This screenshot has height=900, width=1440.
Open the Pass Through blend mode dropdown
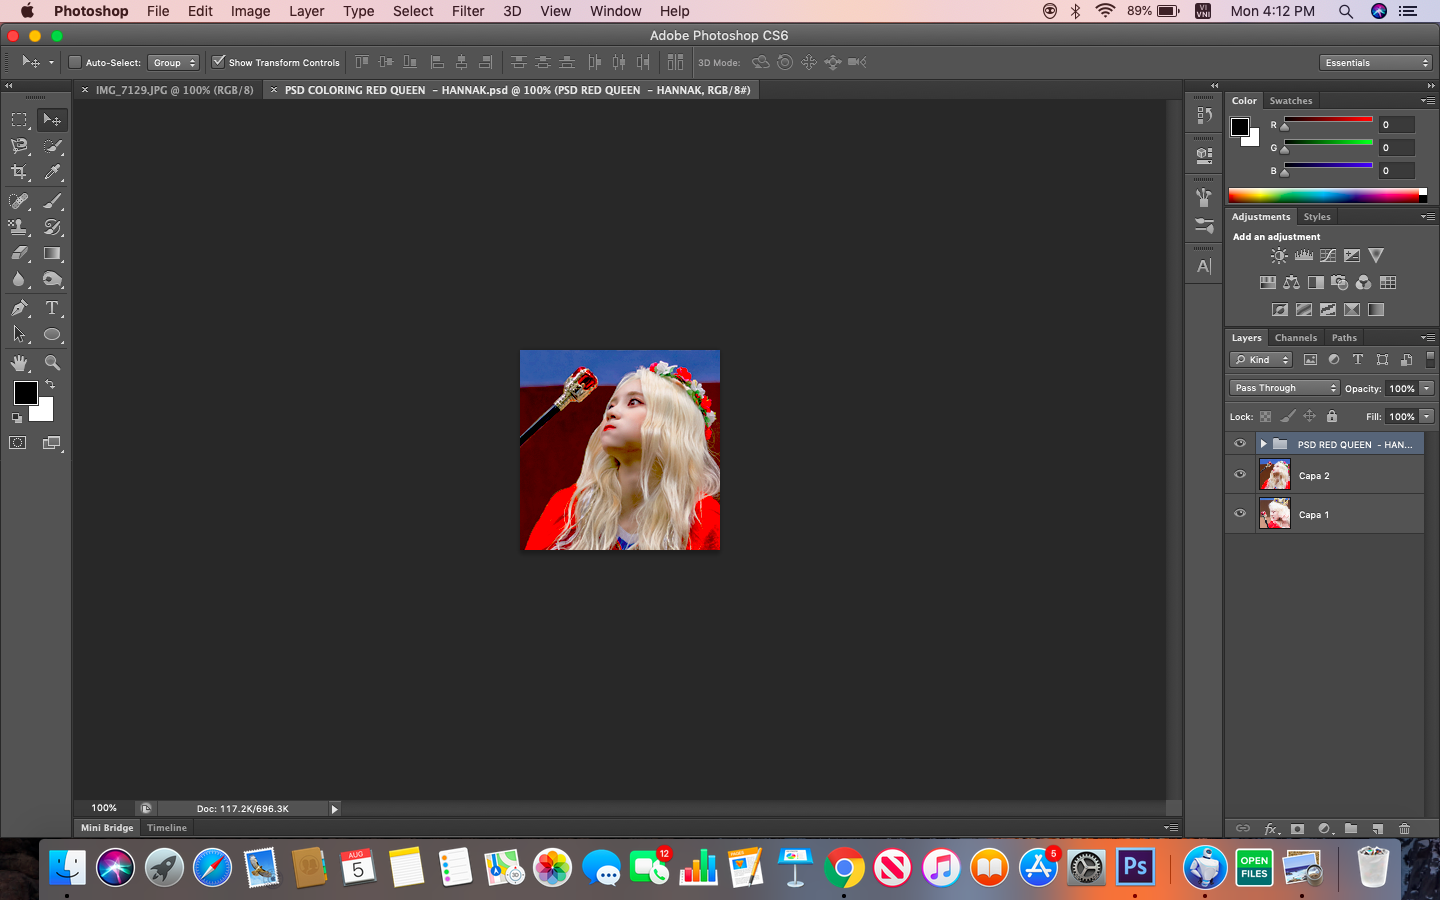(x=1284, y=388)
